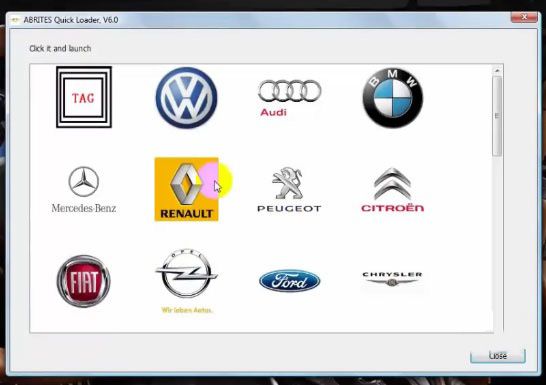The width and height of the screenshot is (546, 385).
Task: Click the 'Click it and launch' label
Action: pos(60,48)
